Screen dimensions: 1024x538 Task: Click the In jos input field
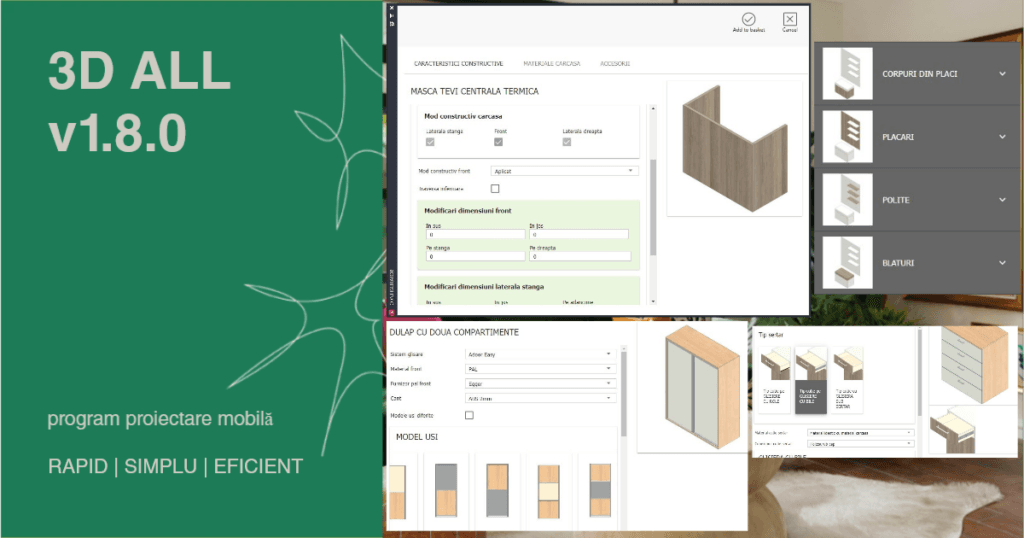579,234
